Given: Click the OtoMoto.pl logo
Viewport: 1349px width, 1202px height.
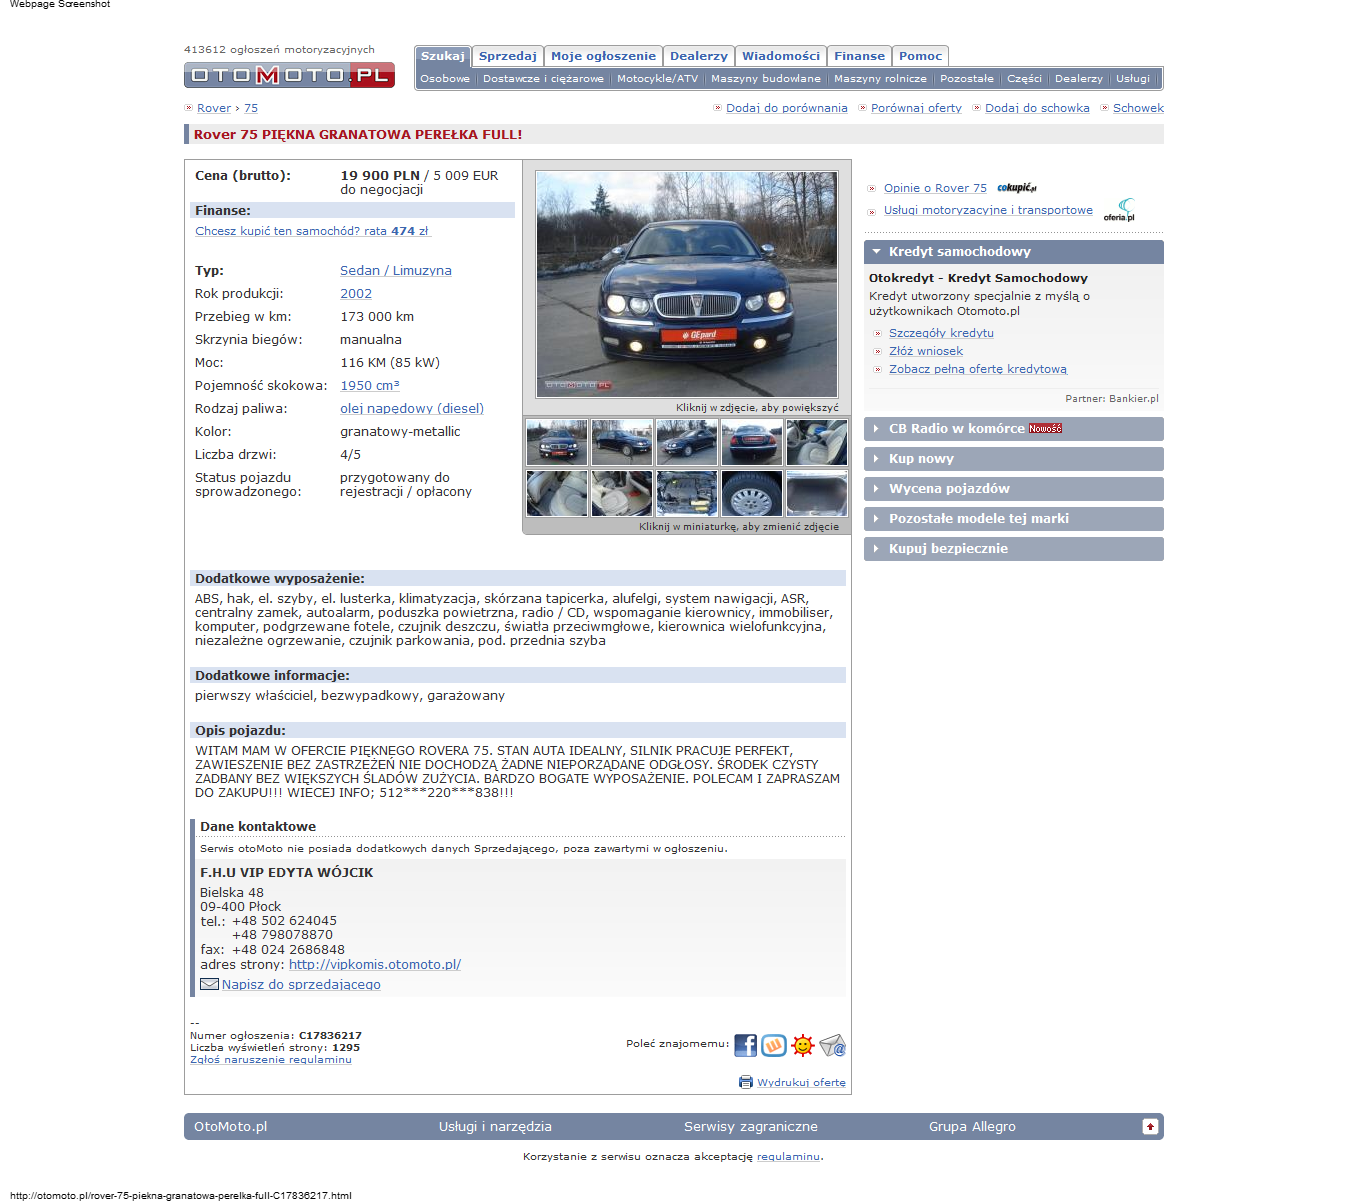Looking at the screenshot, I should tap(289, 75).
